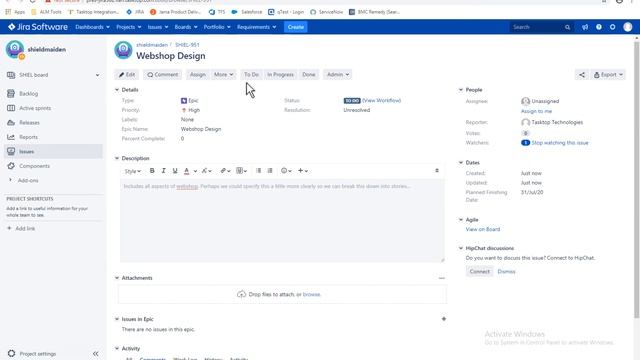Collapse the People section

461,90
